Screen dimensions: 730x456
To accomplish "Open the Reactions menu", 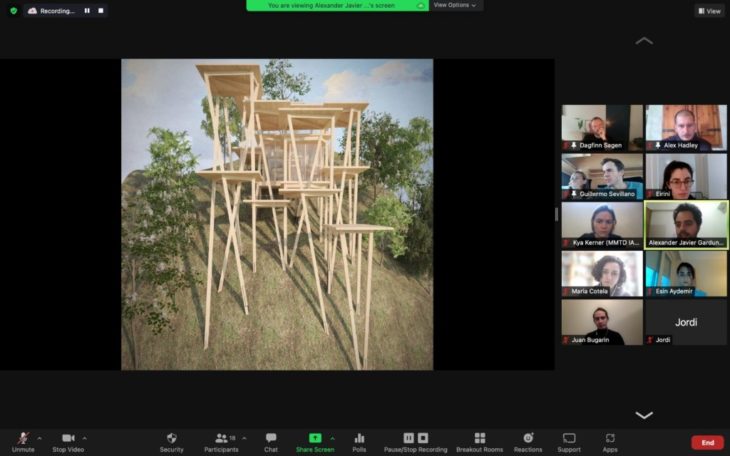I will pyautogui.click(x=528, y=440).
